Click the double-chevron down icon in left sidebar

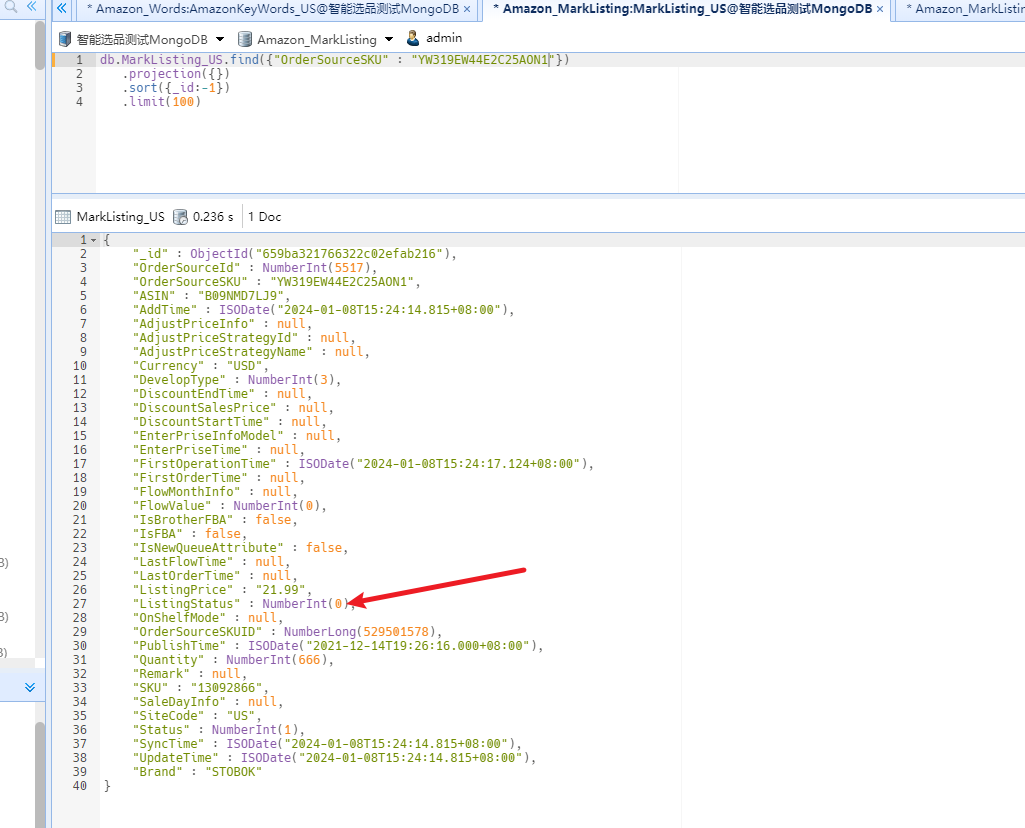pos(30,687)
